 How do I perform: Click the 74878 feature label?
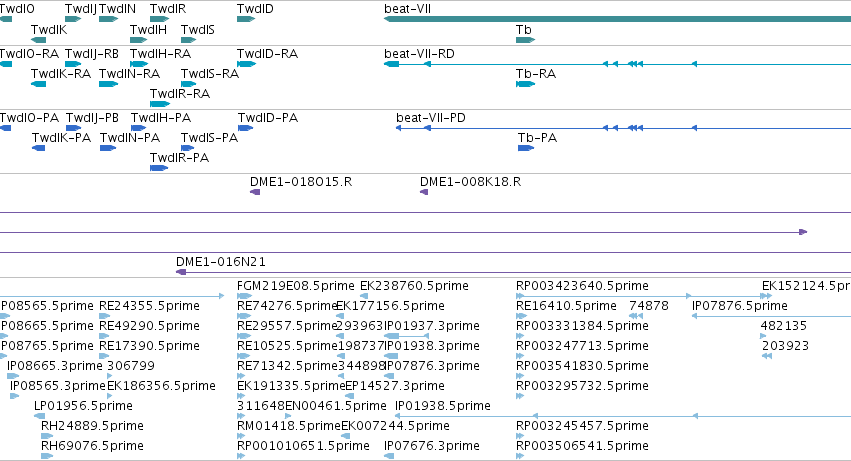tap(649, 306)
